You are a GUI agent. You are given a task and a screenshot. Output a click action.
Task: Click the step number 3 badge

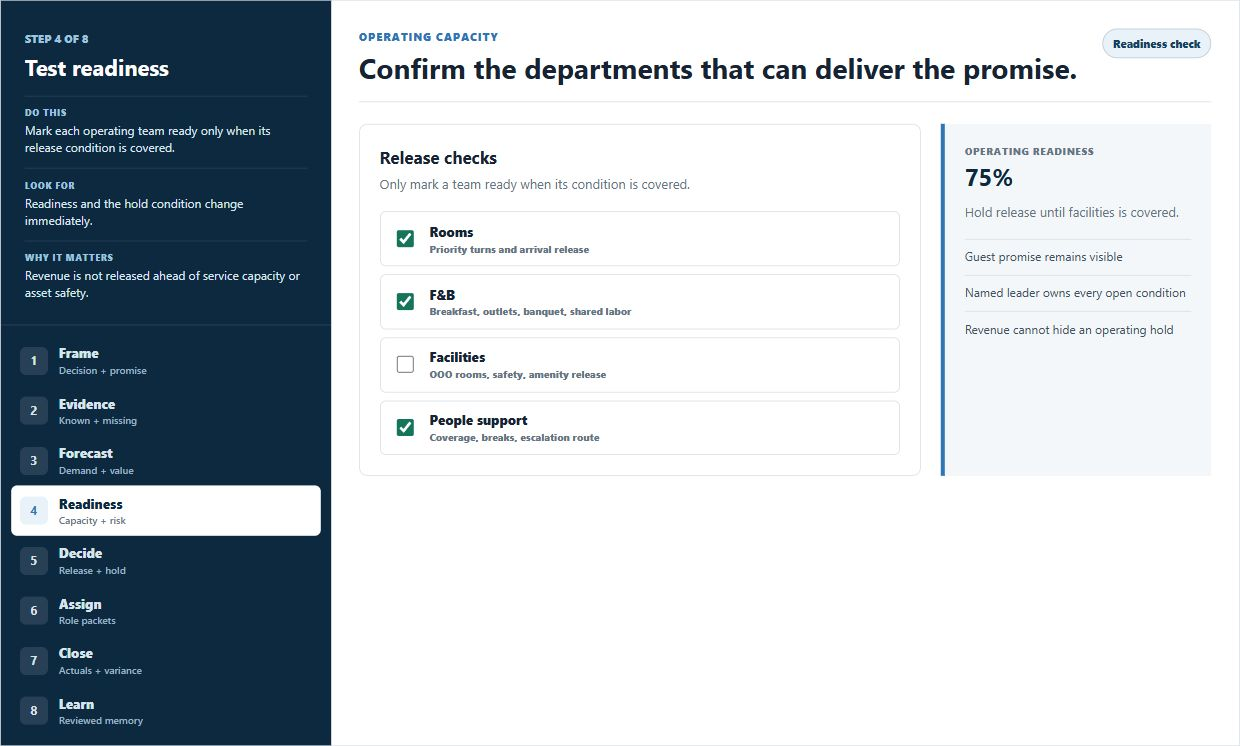pos(34,461)
